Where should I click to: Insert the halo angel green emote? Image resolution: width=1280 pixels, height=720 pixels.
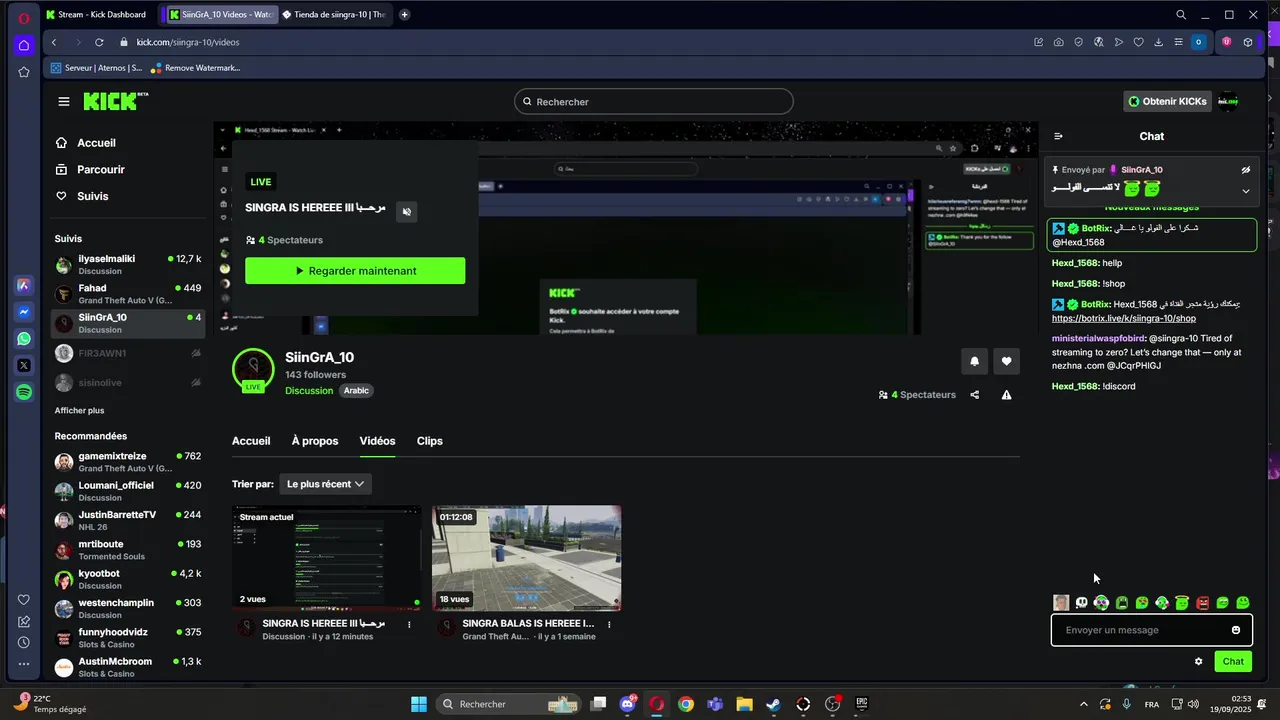point(1182,603)
